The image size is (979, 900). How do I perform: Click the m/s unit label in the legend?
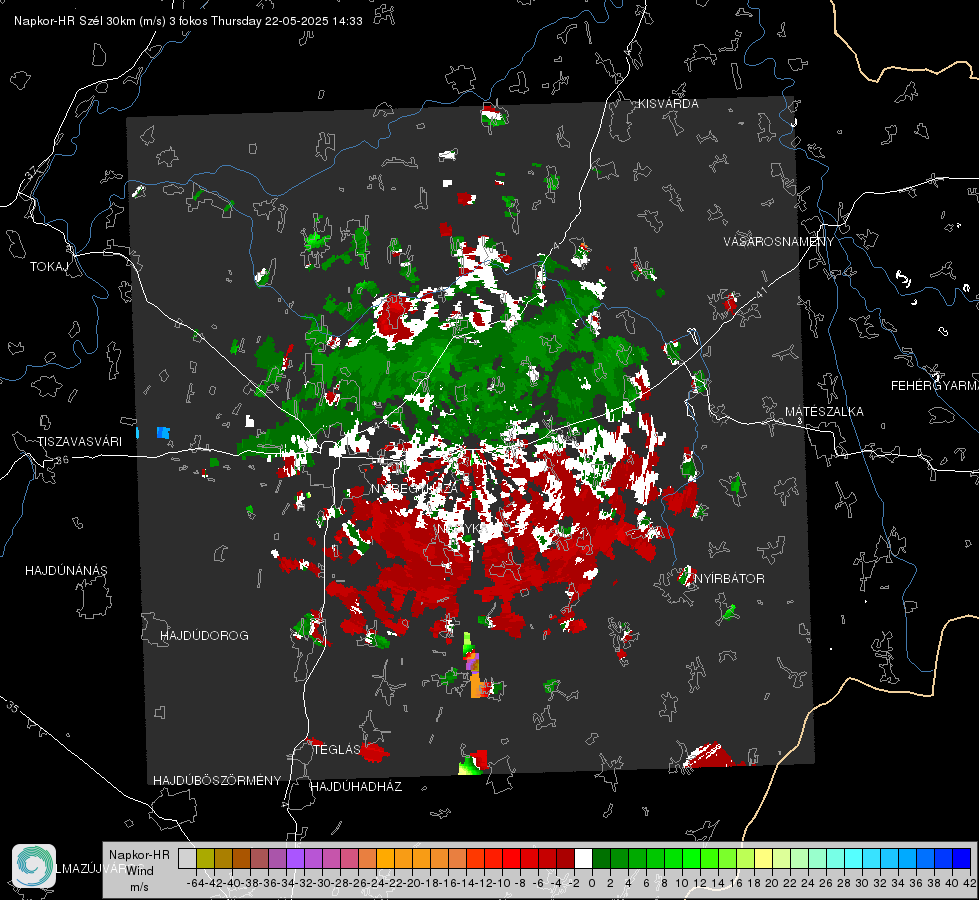pyautogui.click(x=139, y=886)
